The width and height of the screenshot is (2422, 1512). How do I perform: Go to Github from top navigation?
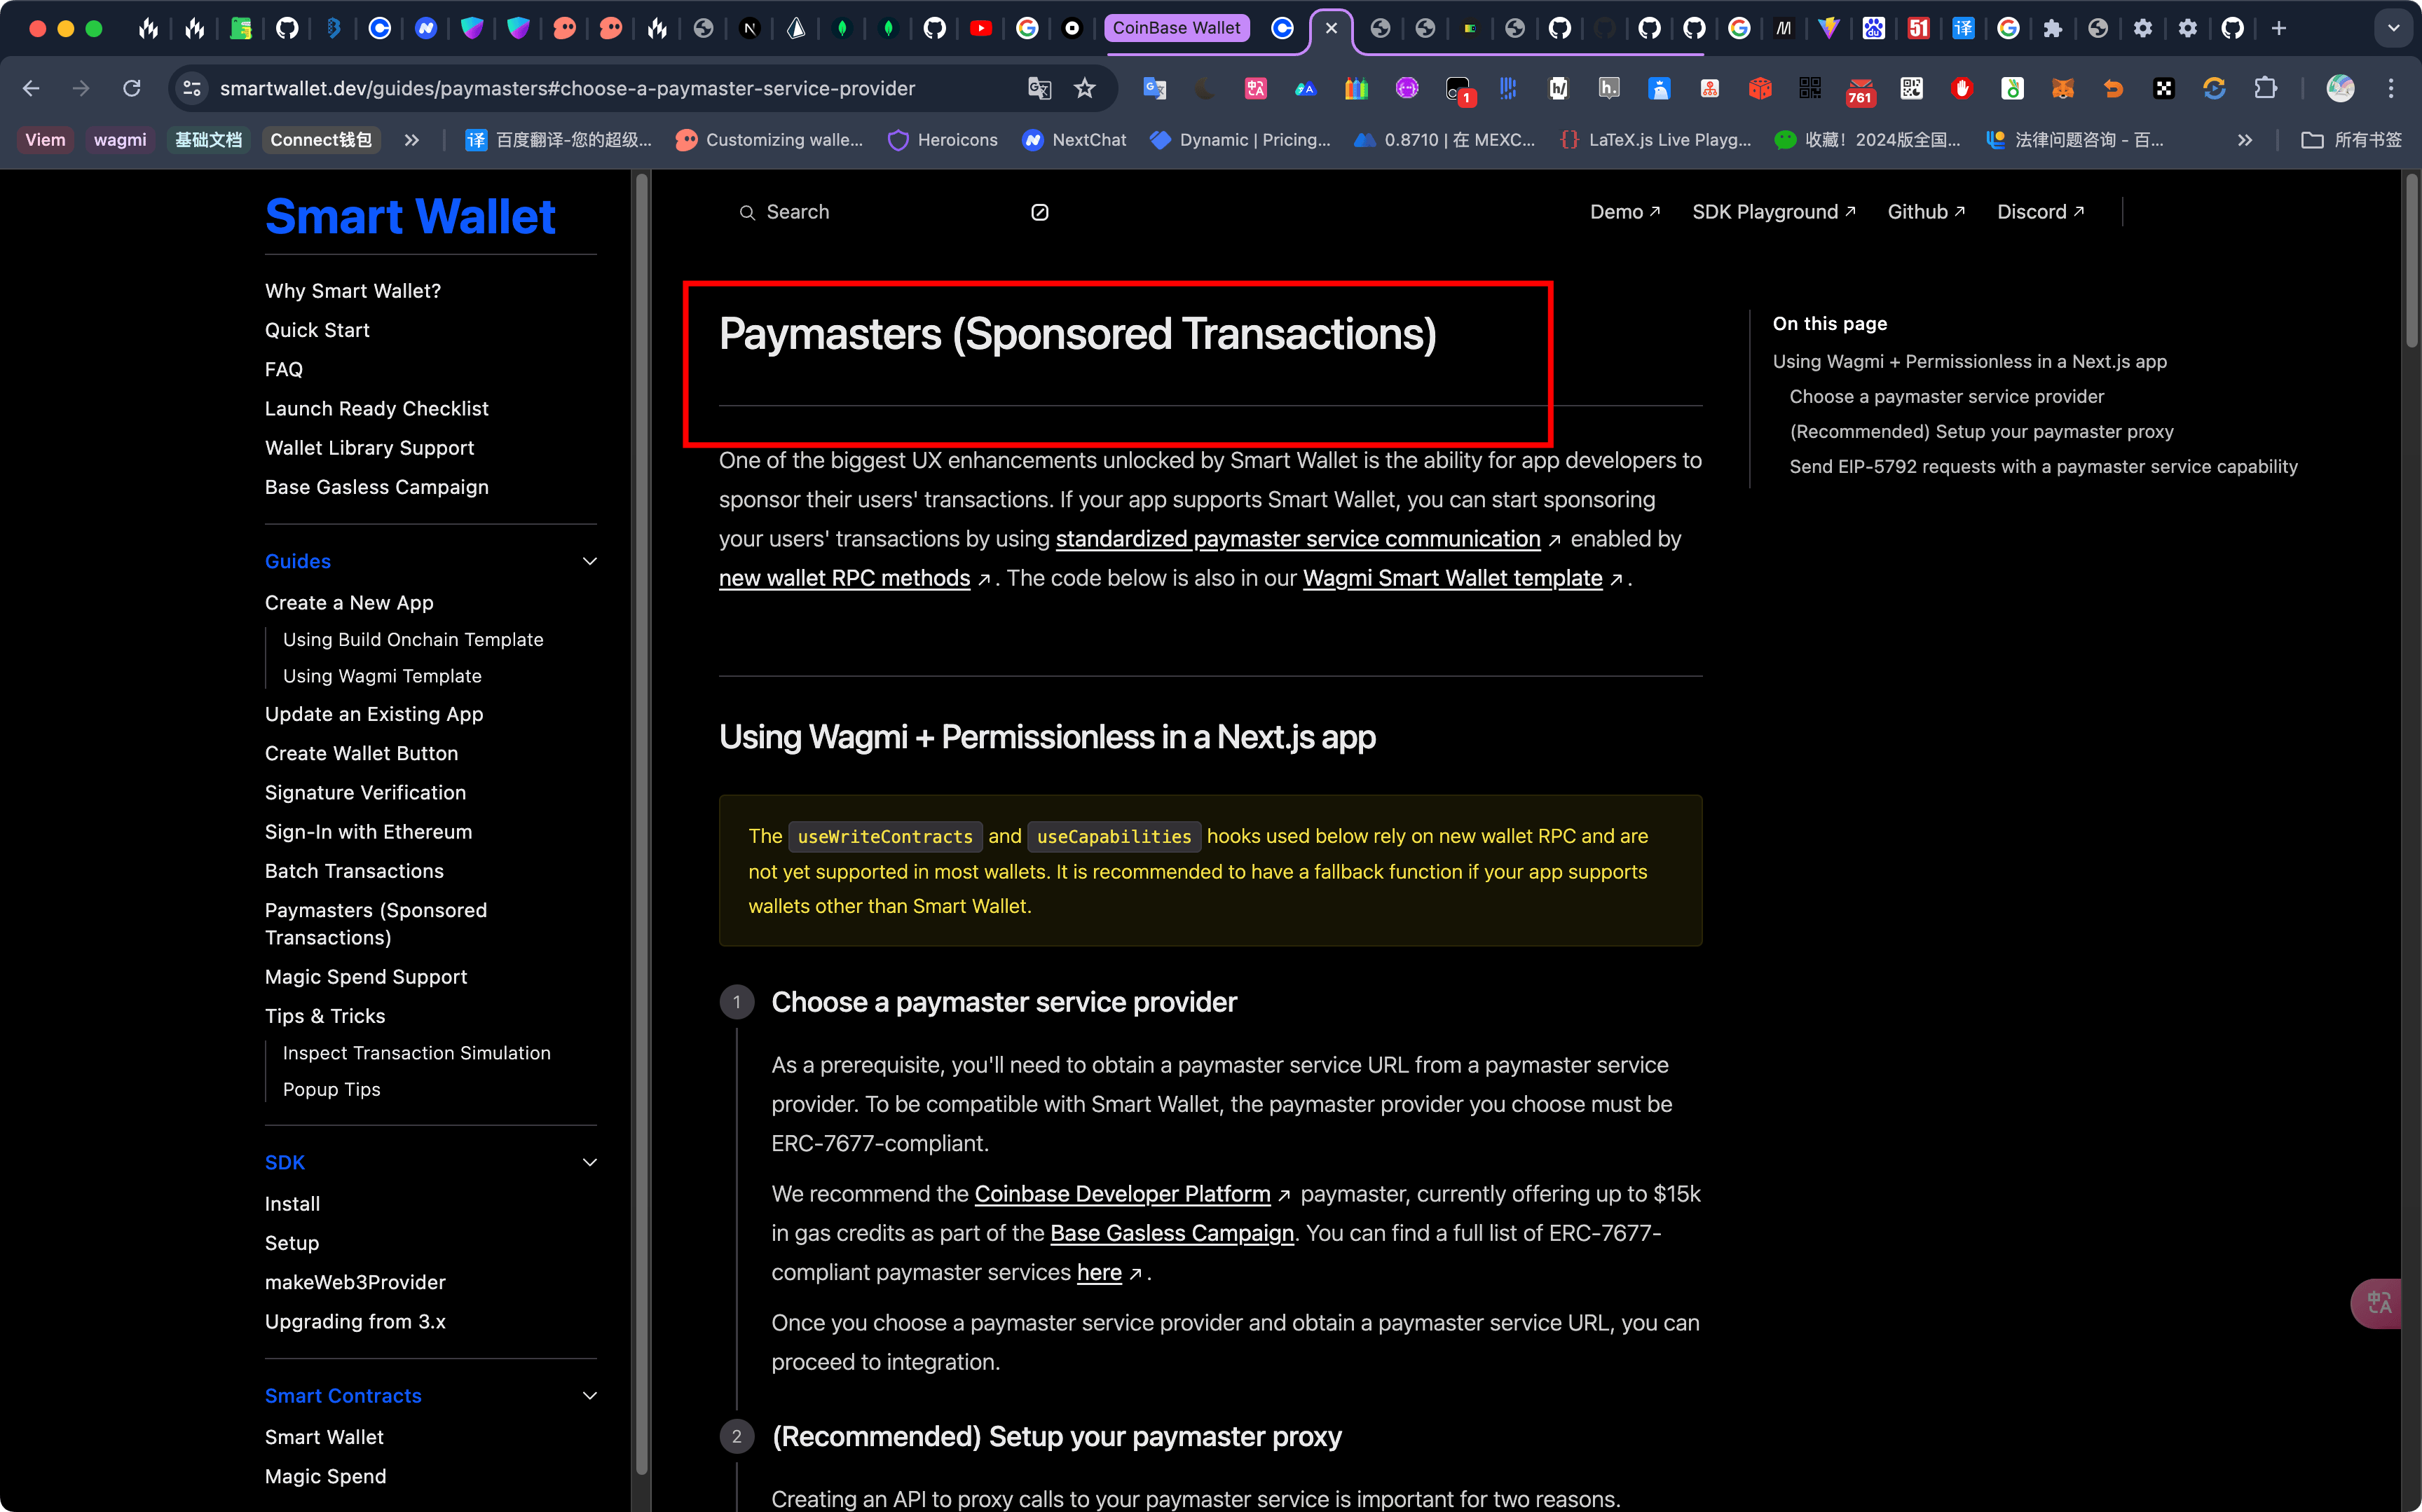tap(1926, 212)
